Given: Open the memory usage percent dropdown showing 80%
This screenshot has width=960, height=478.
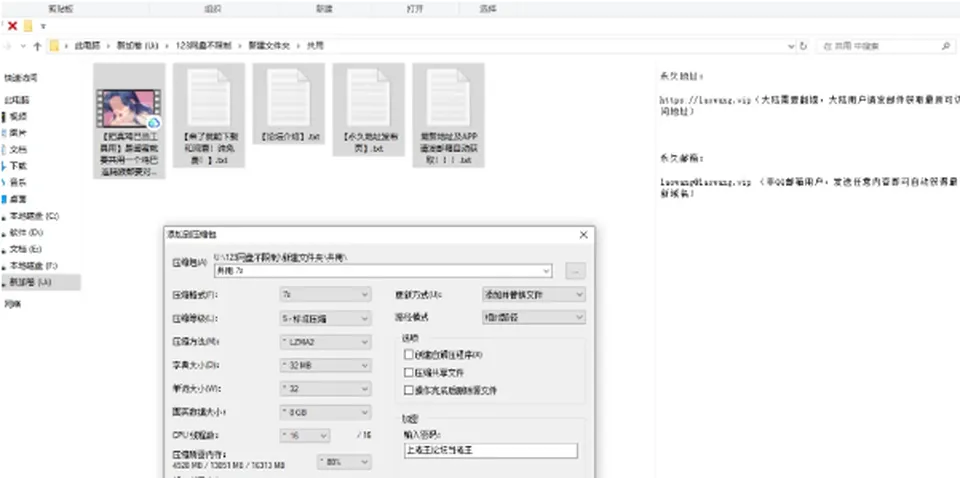Looking at the screenshot, I should coord(344,462).
